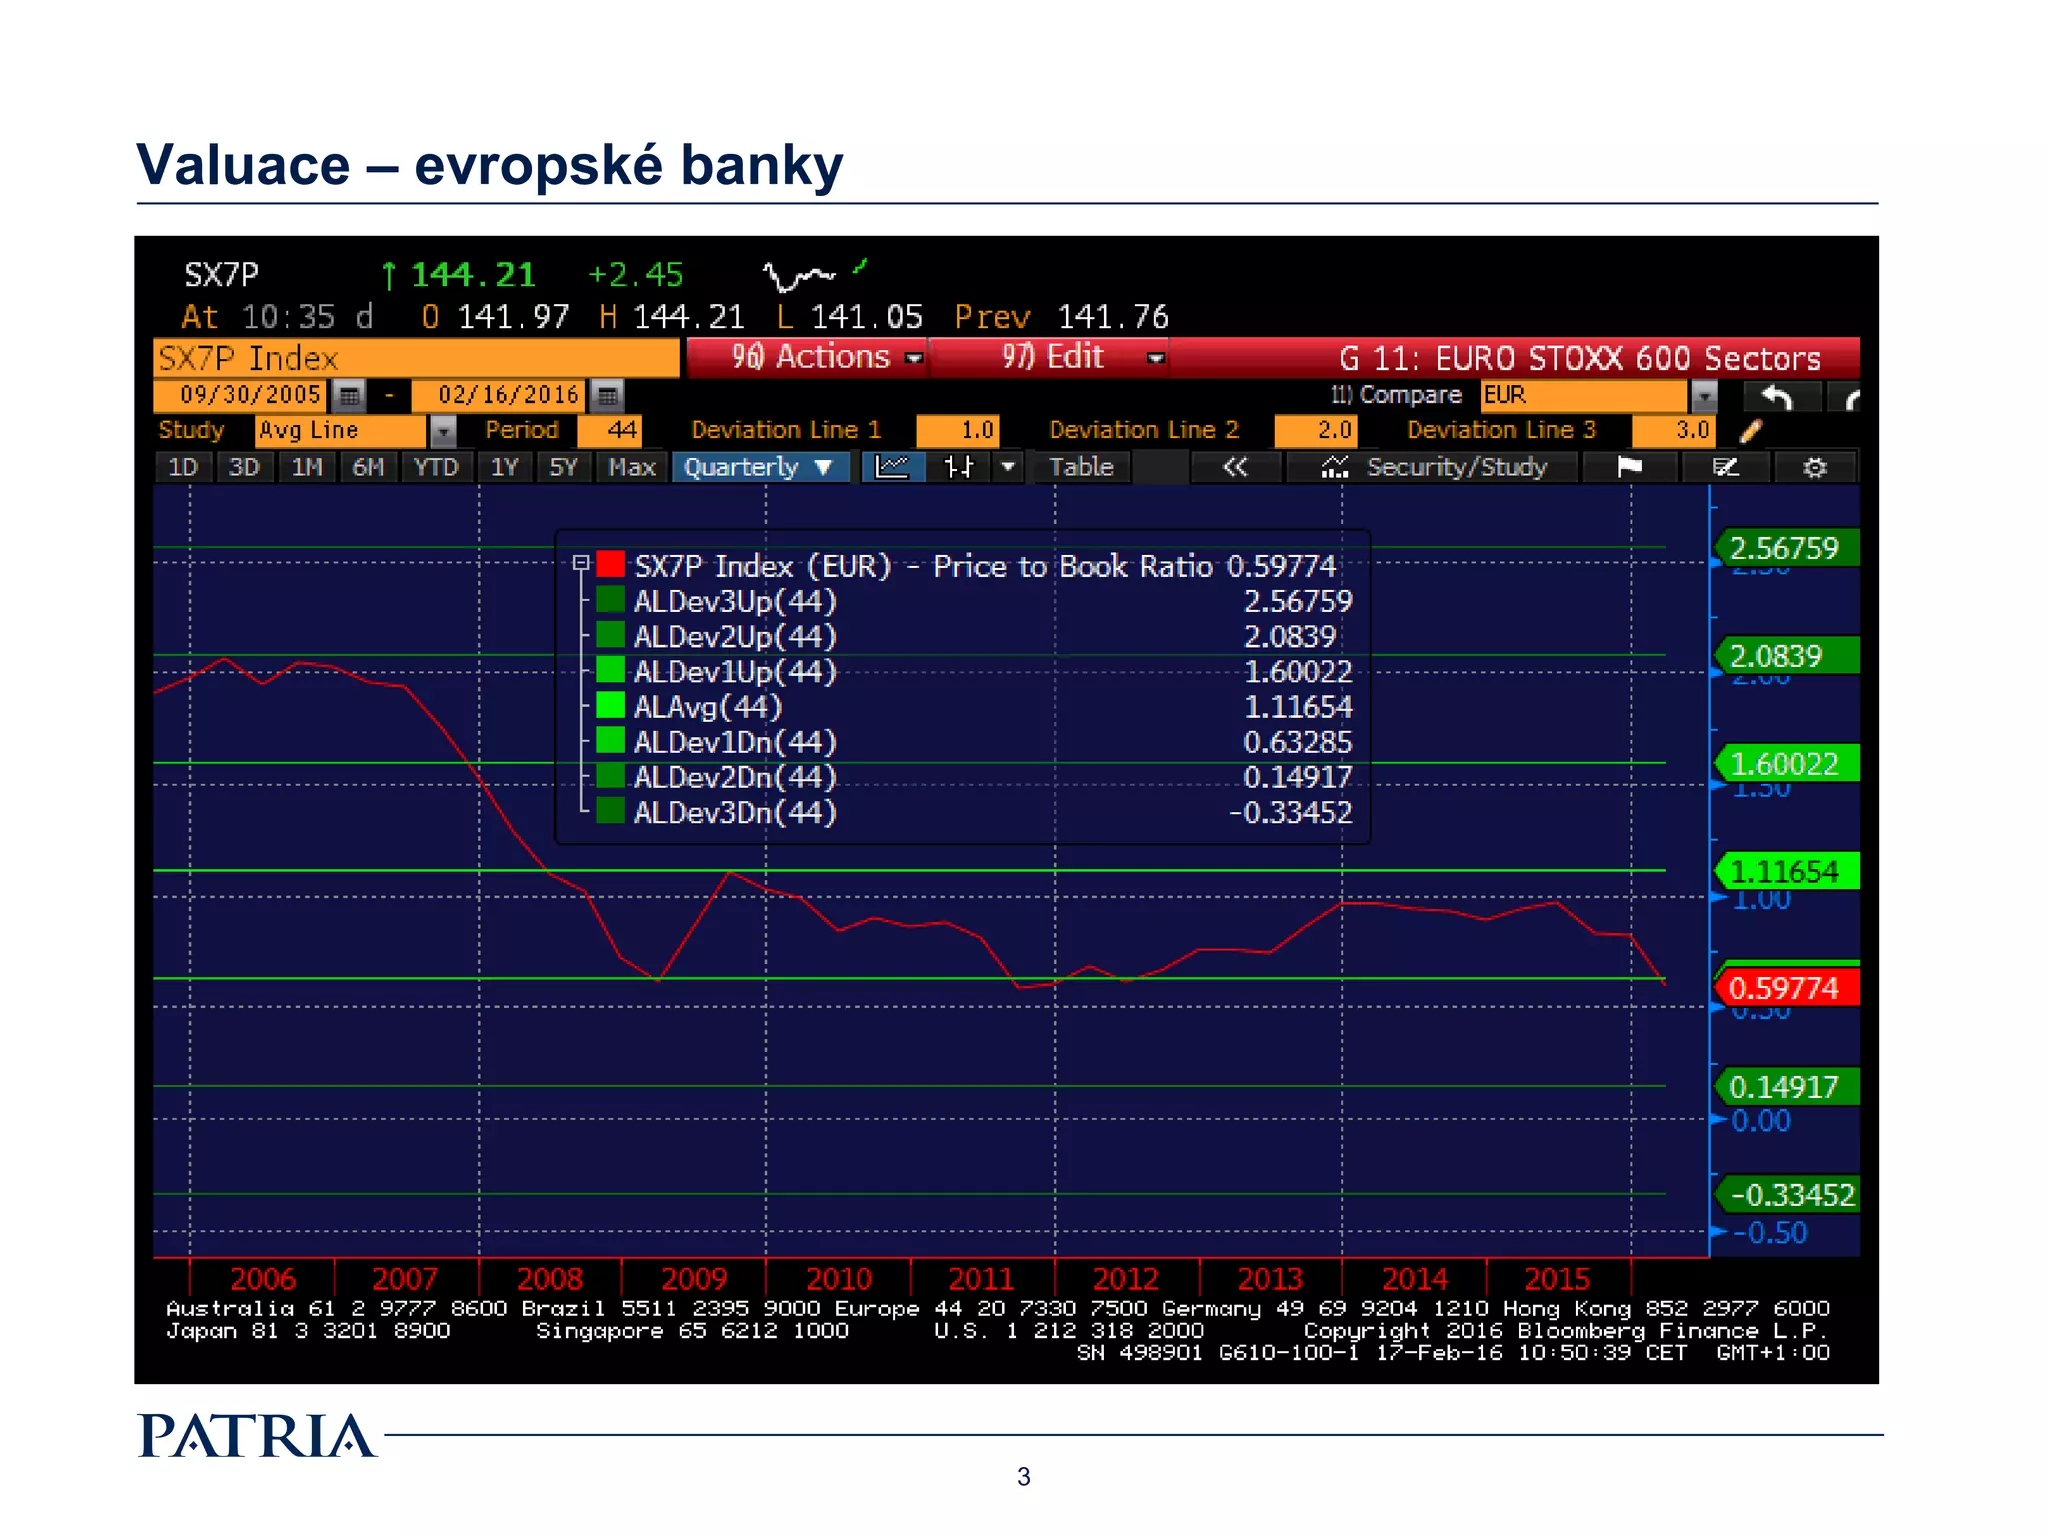Open the EUR currency dropdown
The image size is (2048, 1536).
click(x=1703, y=396)
